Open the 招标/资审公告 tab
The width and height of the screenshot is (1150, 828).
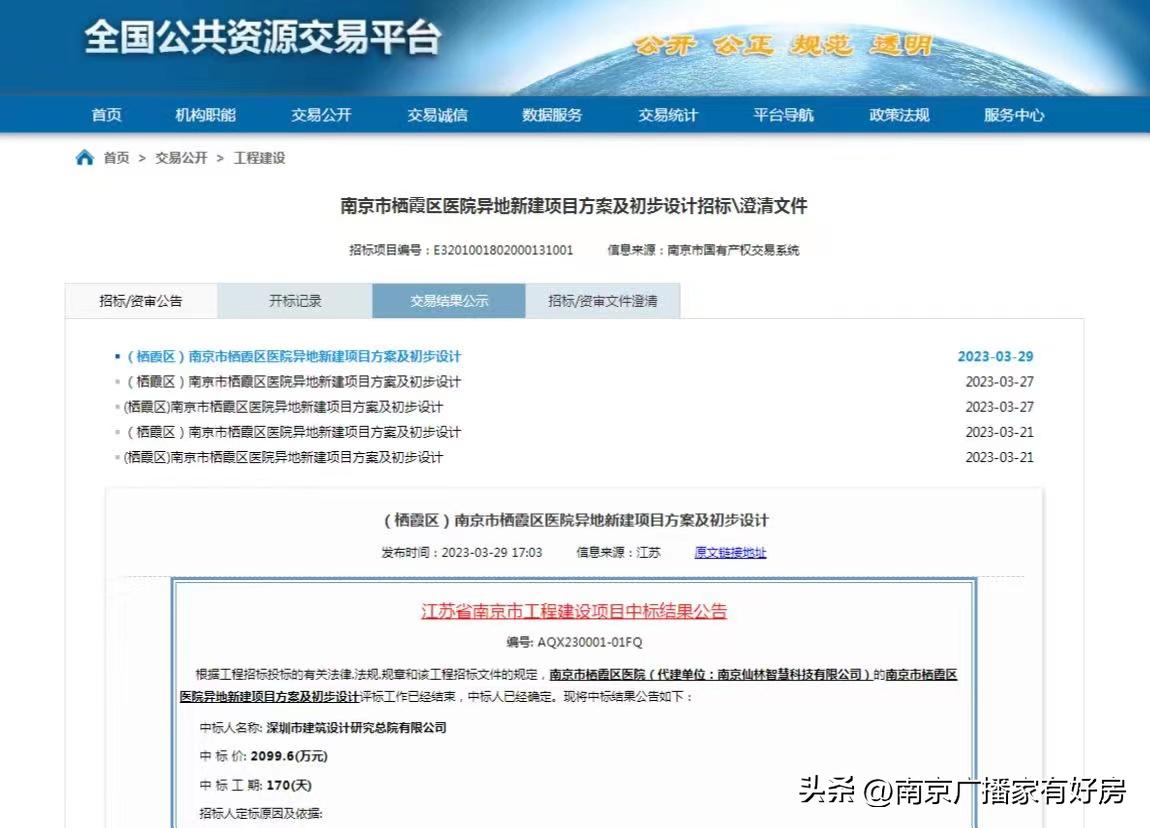click(141, 300)
